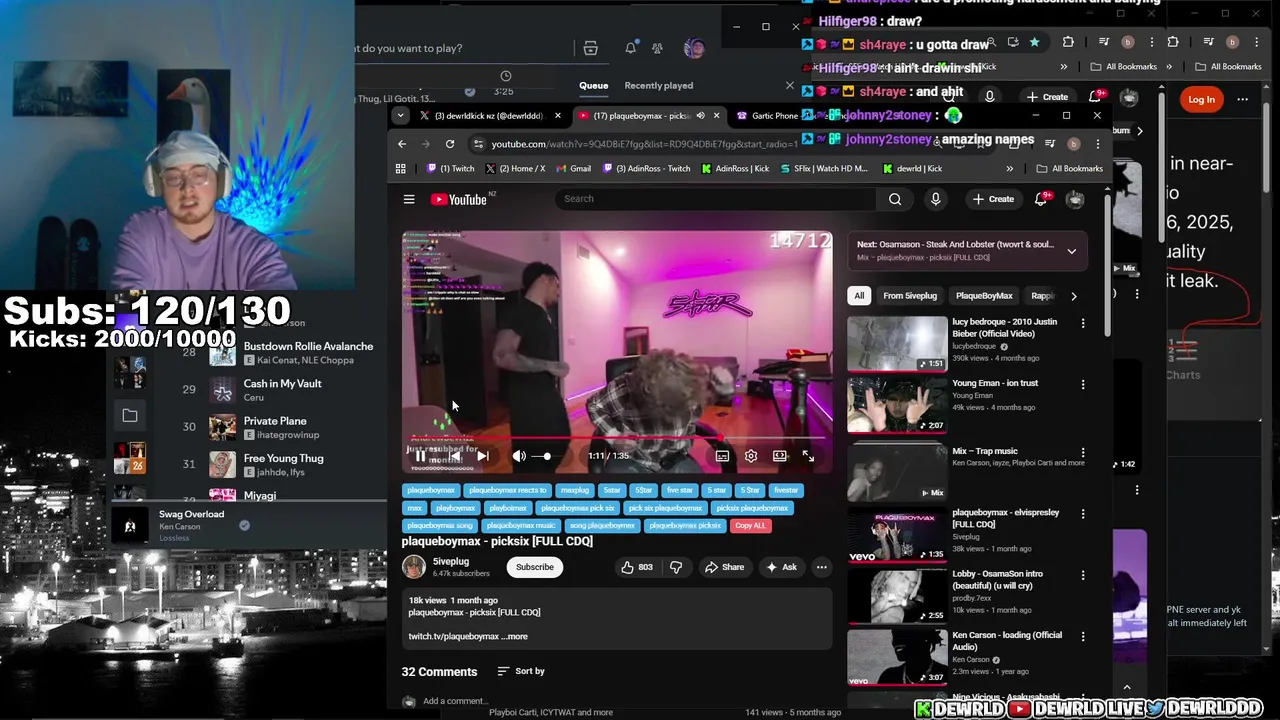Pause the video in the player

point(421,456)
